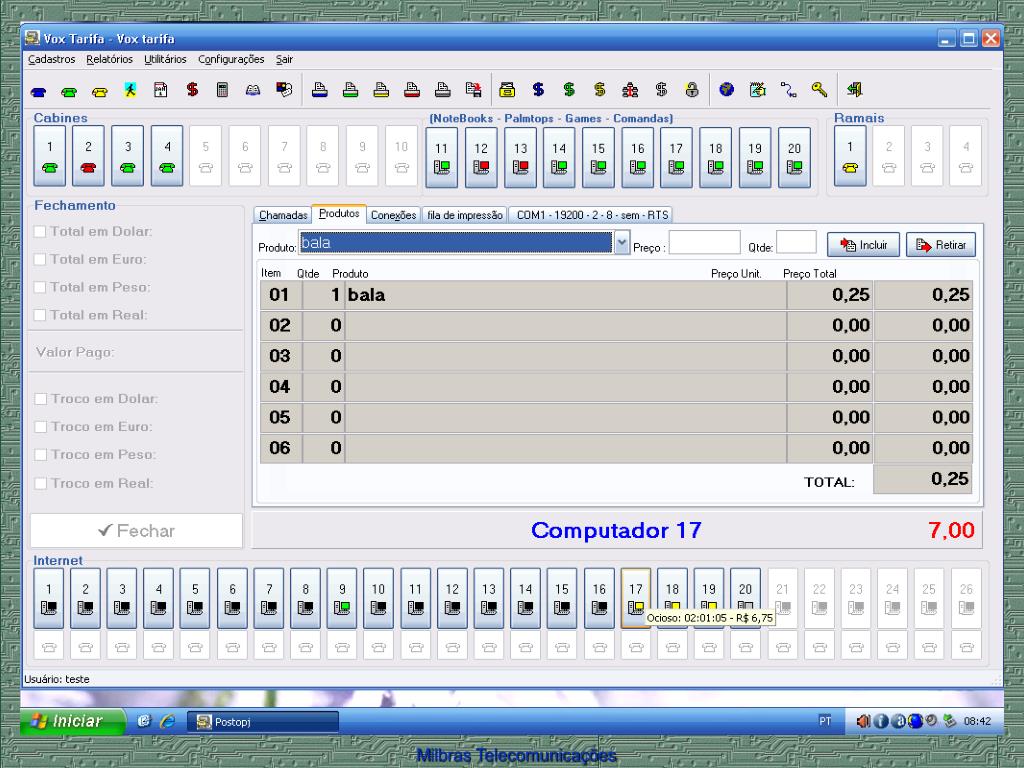This screenshot has height=768, width=1024.
Task: Check Troco em Peso checkbox
Action: coord(40,455)
